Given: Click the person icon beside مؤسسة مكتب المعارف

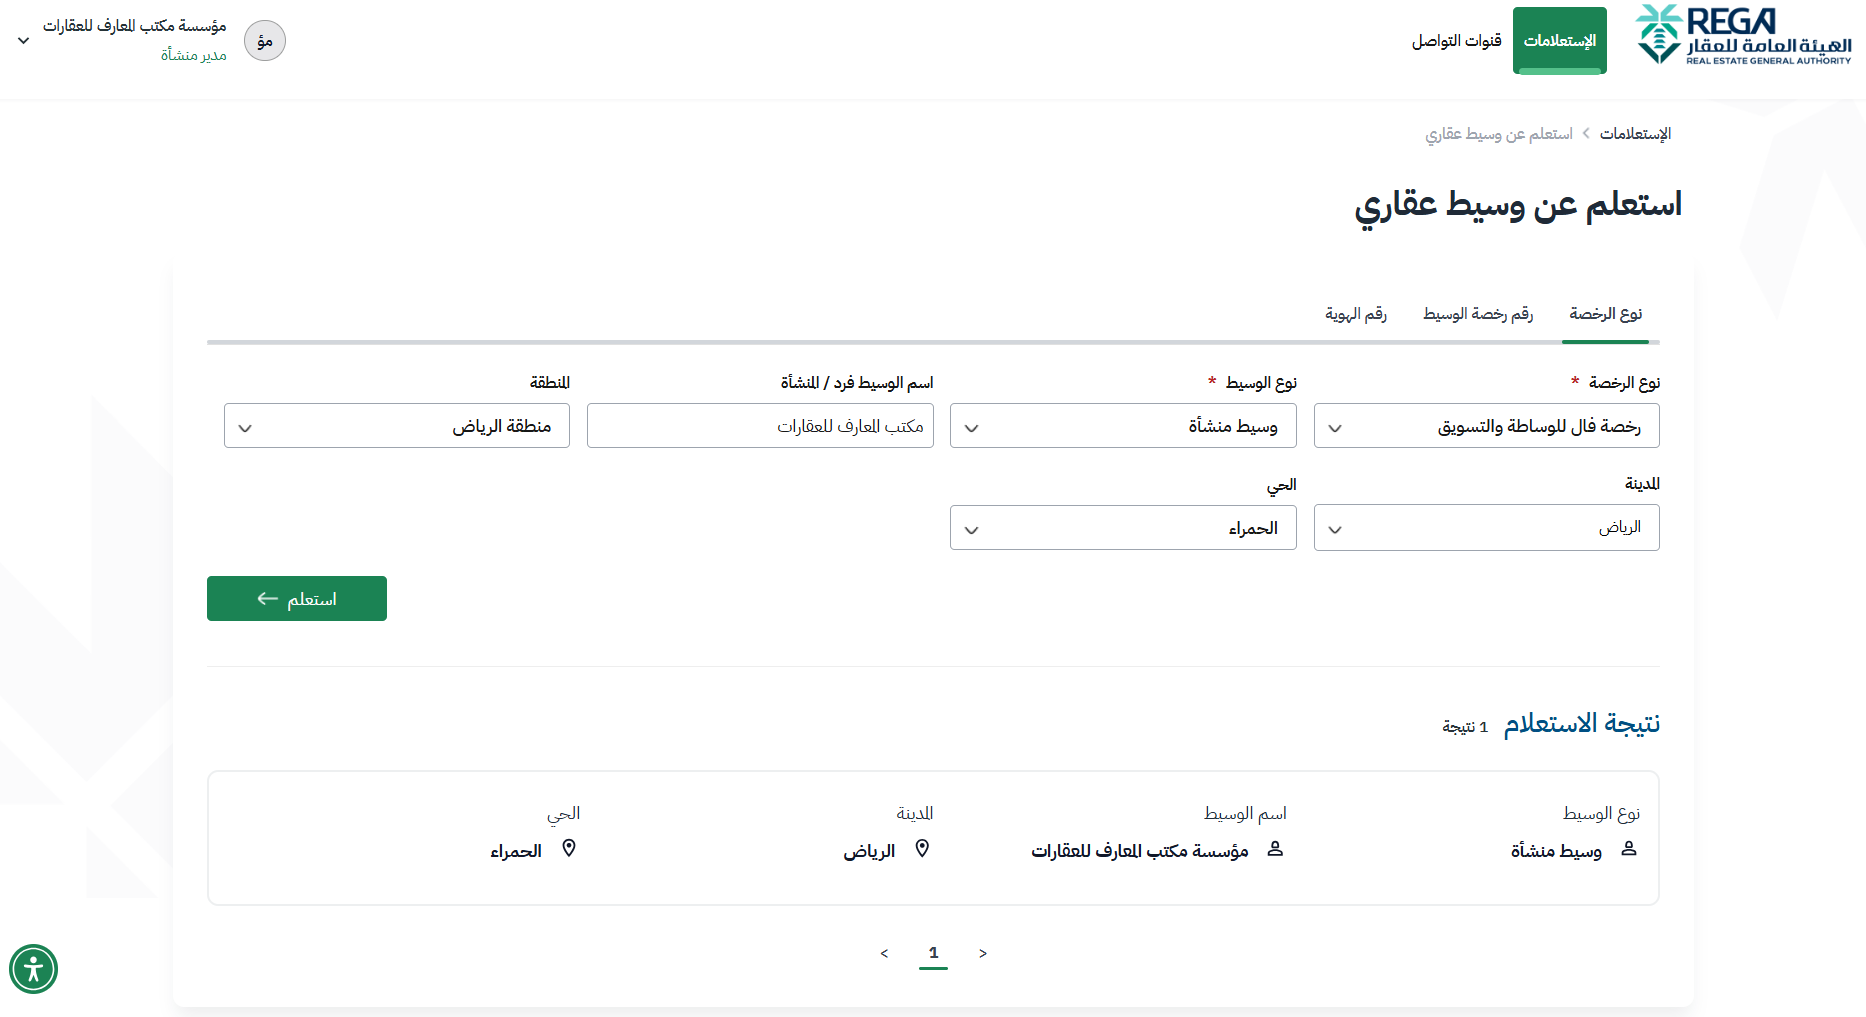Looking at the screenshot, I should (1275, 849).
